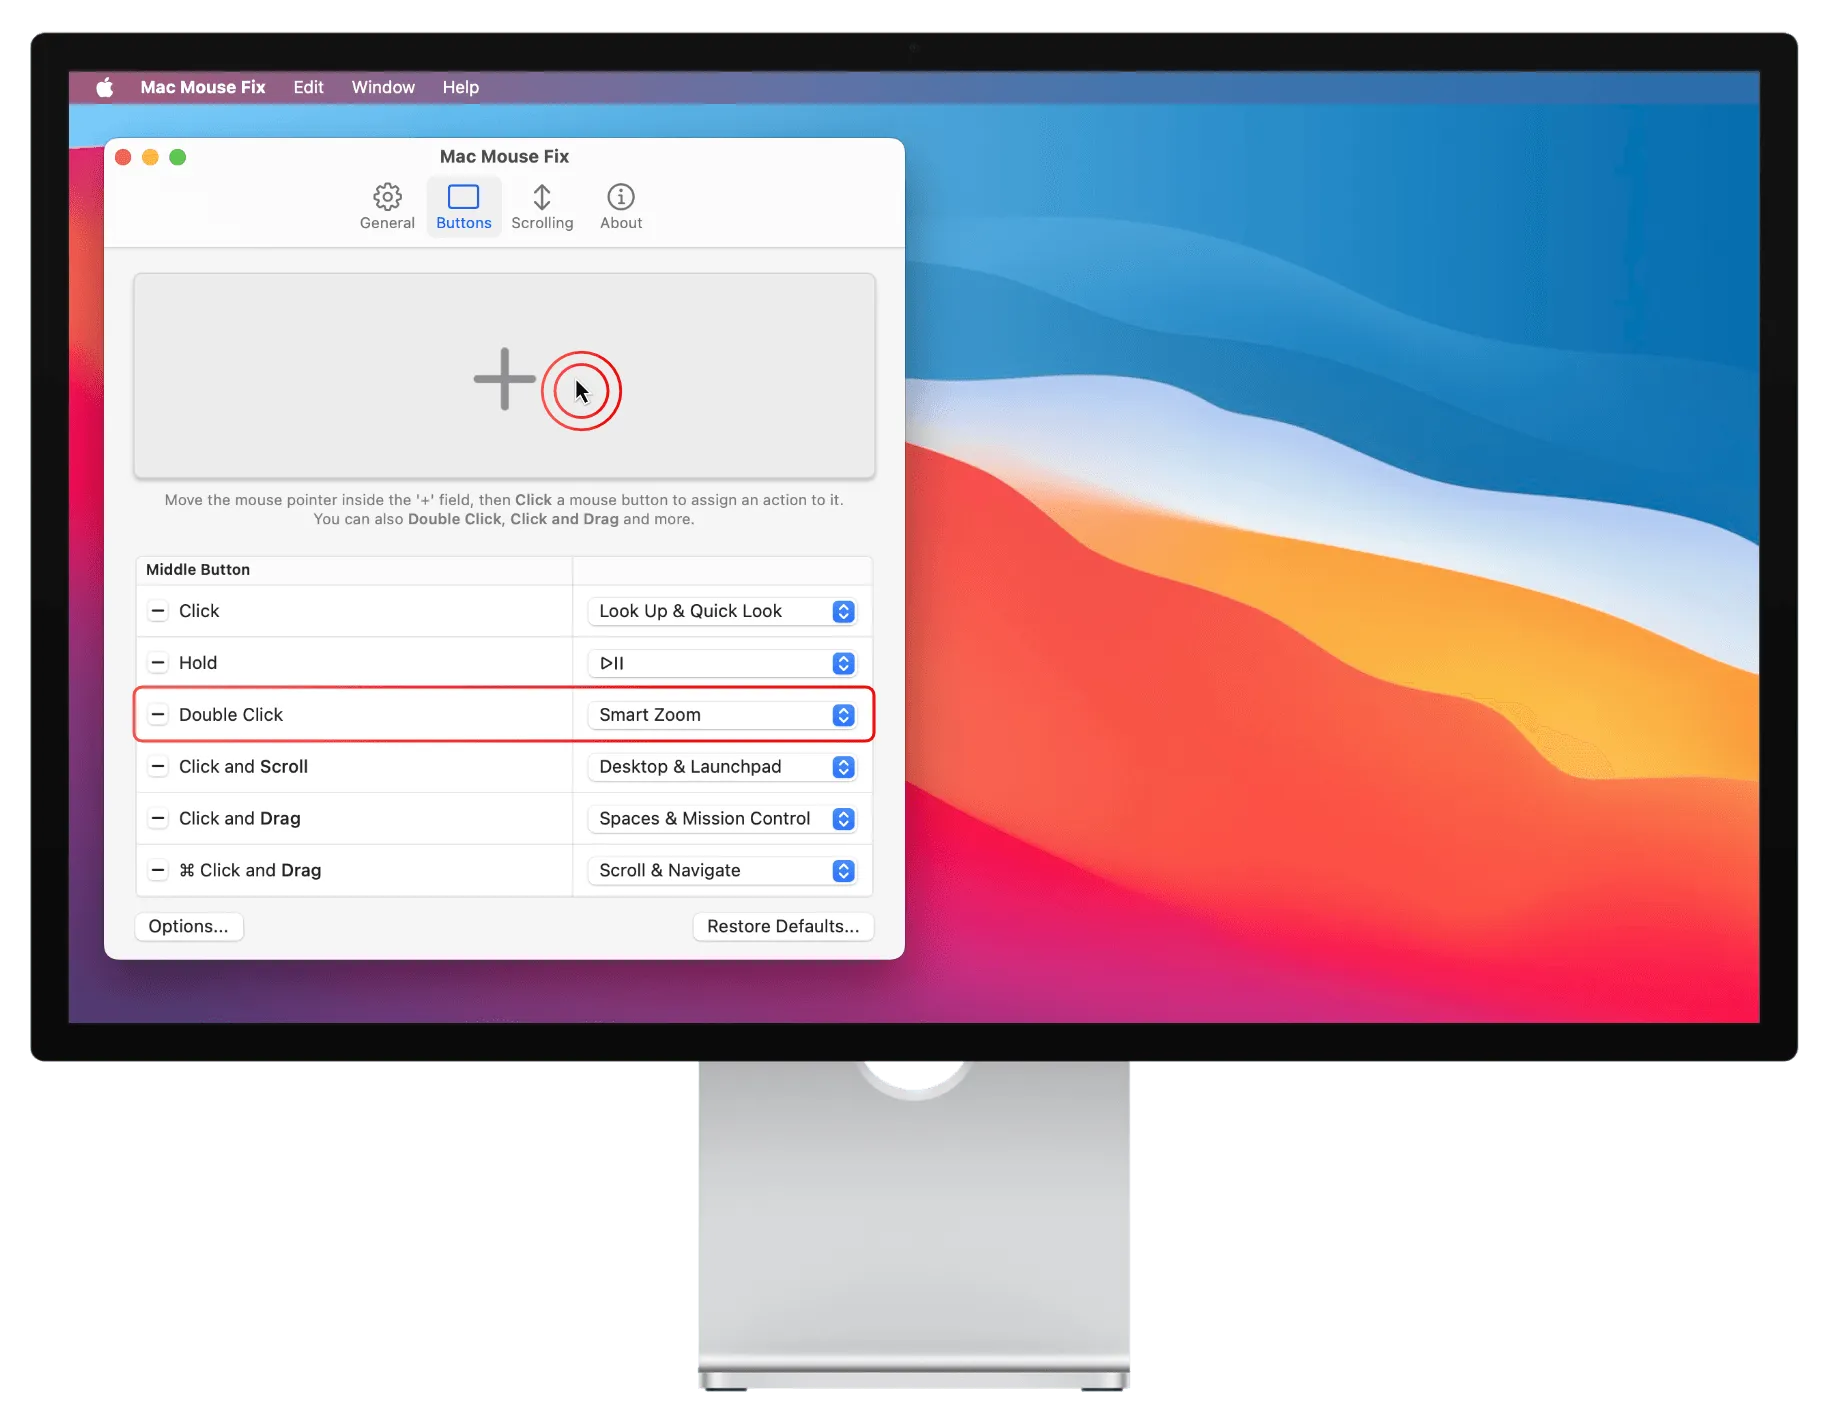The image size is (1829, 1402).
Task: Open the Scroll & Navigate dropdown
Action: (722, 871)
